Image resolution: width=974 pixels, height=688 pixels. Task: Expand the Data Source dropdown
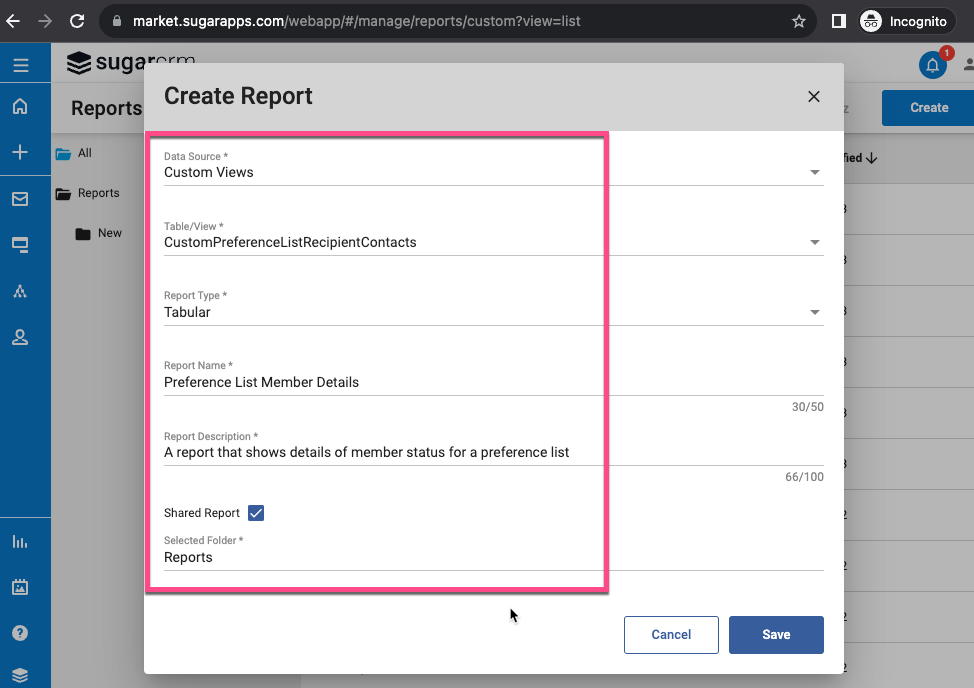coord(814,172)
